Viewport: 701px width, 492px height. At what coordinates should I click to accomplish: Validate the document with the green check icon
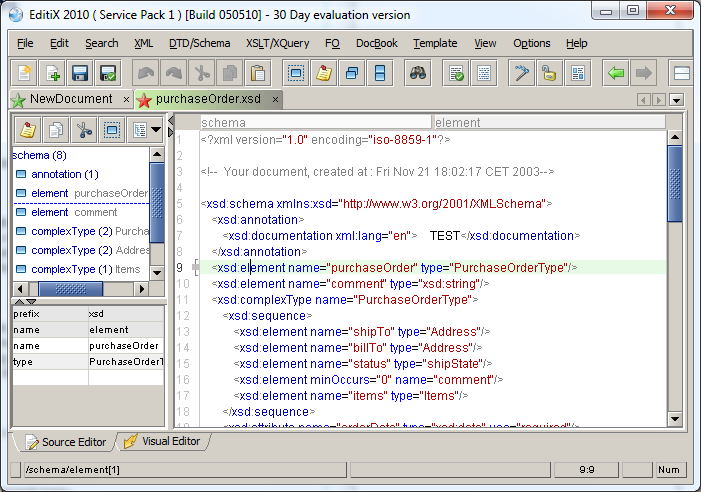tap(456, 73)
